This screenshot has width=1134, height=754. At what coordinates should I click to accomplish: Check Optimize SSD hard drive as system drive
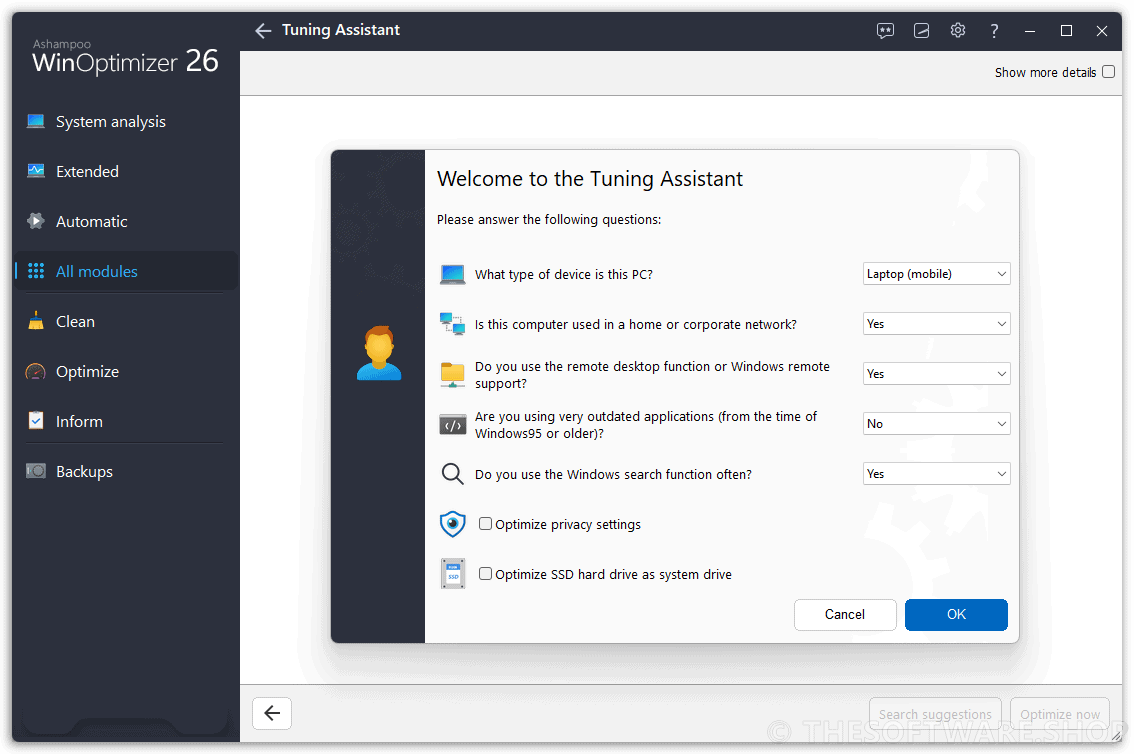(x=485, y=573)
